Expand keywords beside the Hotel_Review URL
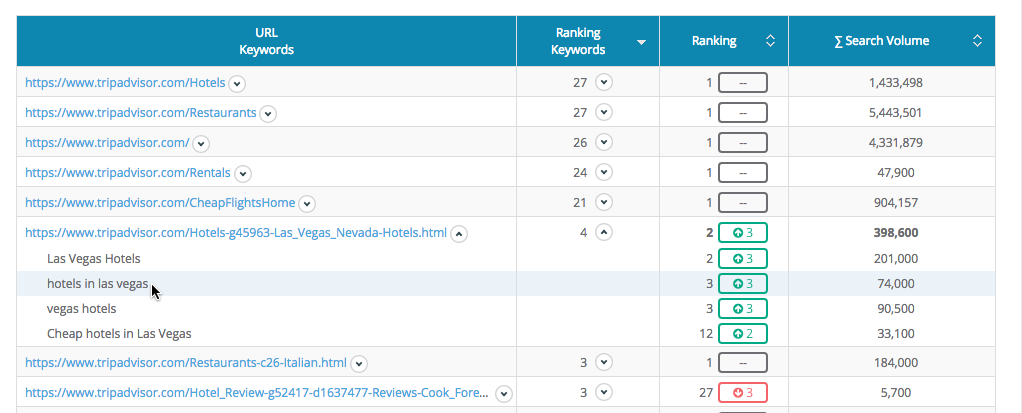Viewport: 1022px width, 413px height. click(504, 393)
